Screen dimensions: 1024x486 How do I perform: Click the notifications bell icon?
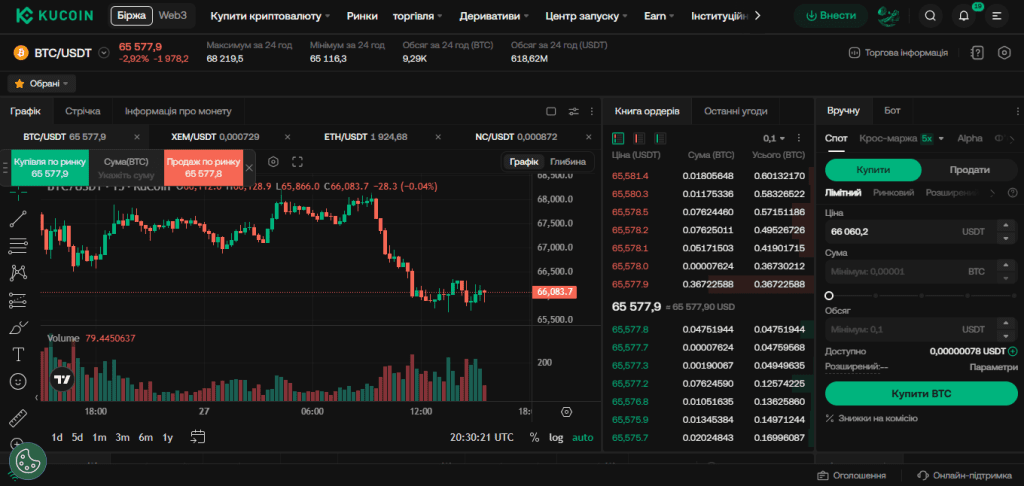coord(963,16)
